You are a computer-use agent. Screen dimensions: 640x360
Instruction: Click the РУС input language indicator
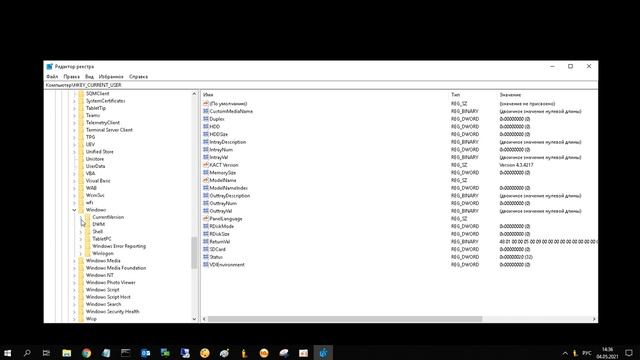click(x=587, y=353)
